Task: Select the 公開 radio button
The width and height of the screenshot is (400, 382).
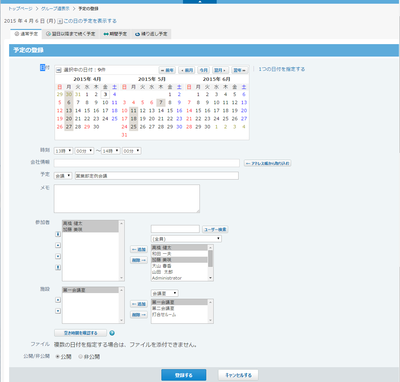Action: [x=58, y=357]
